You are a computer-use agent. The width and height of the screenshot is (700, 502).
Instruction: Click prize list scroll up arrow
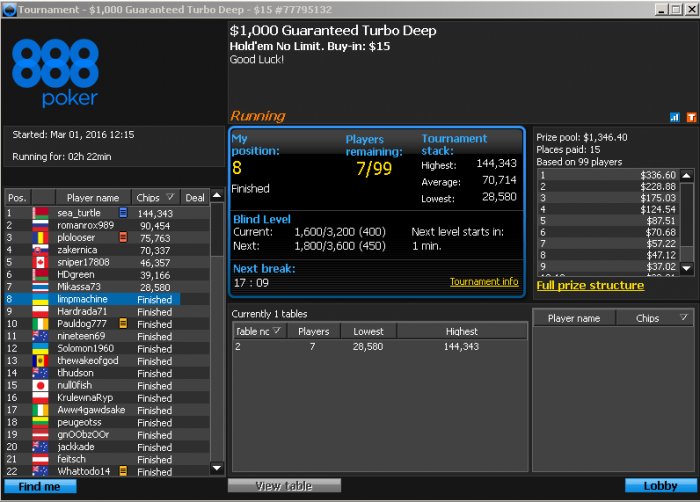tap(687, 175)
